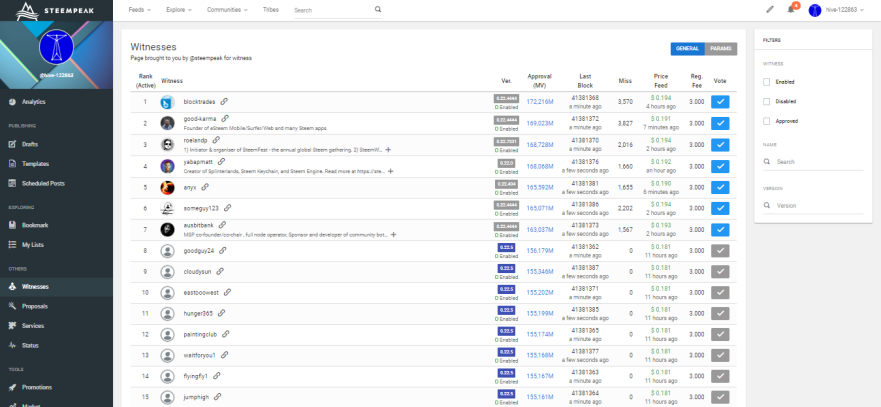Open the Feeds dropdown menu
The width and height of the screenshot is (881, 407).
point(139,10)
